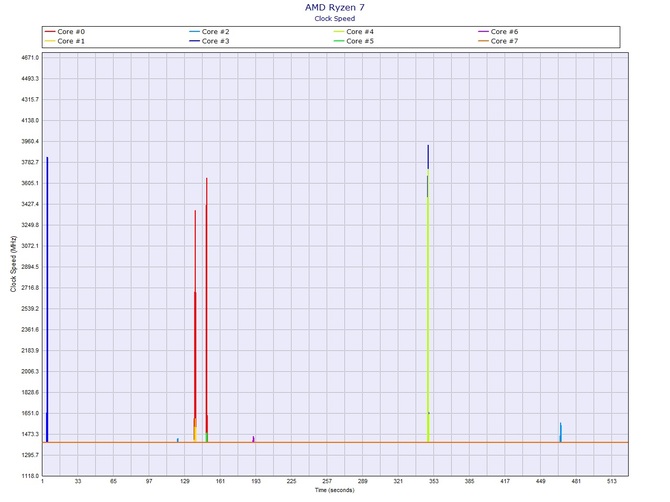Click the 513 x-axis tick label
This screenshot has width=670, height=502.
point(611,481)
